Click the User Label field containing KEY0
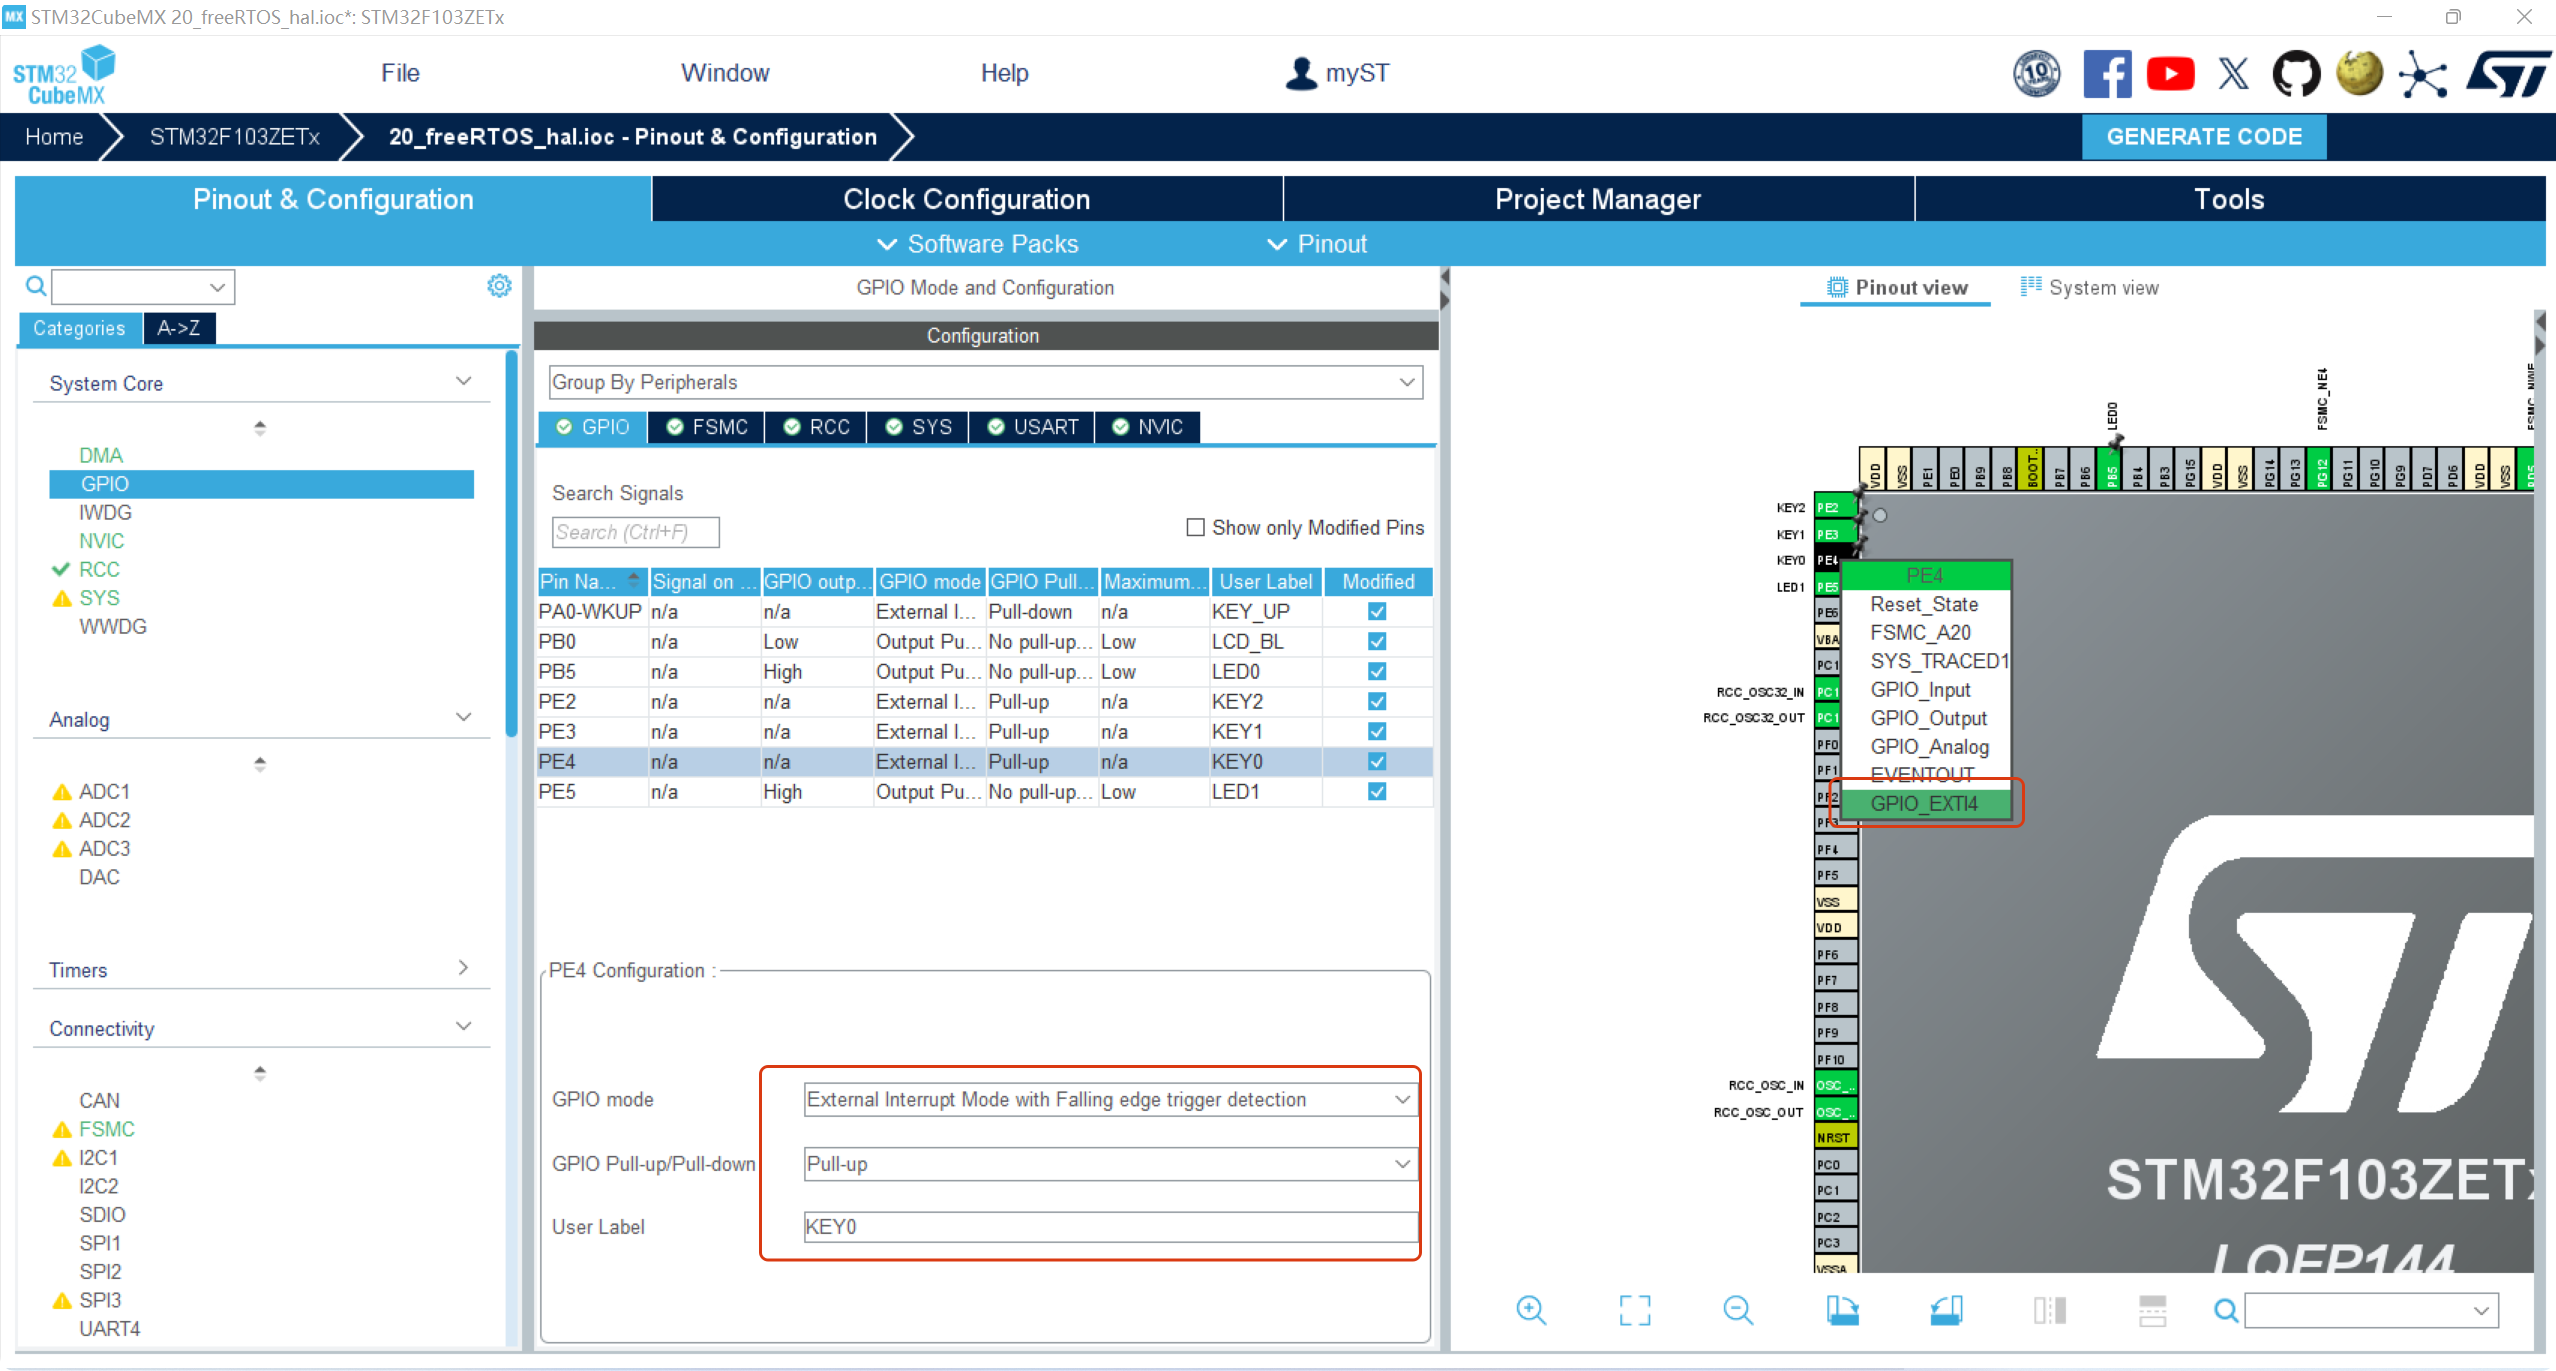Screen dimensions: 2556x1371 click(1108, 1226)
